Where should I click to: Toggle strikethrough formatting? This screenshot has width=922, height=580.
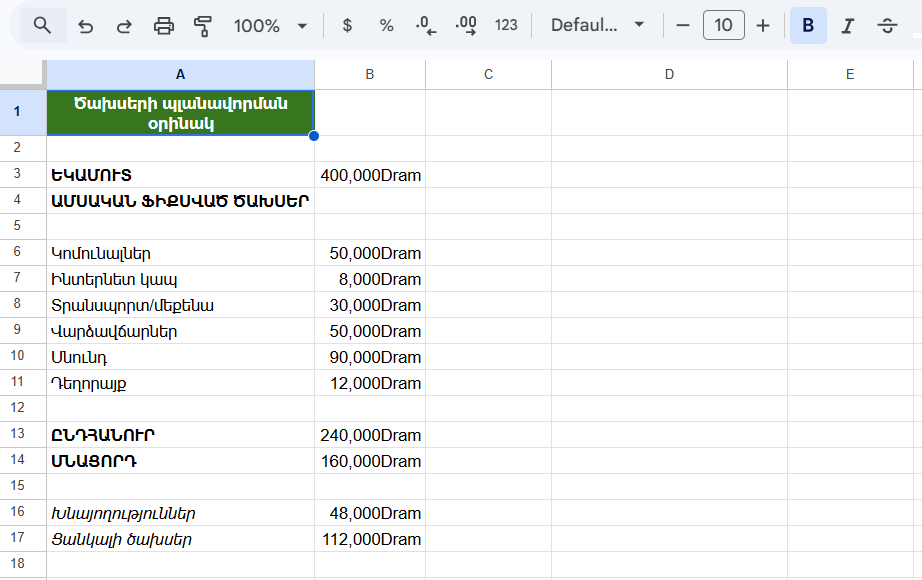[886, 25]
